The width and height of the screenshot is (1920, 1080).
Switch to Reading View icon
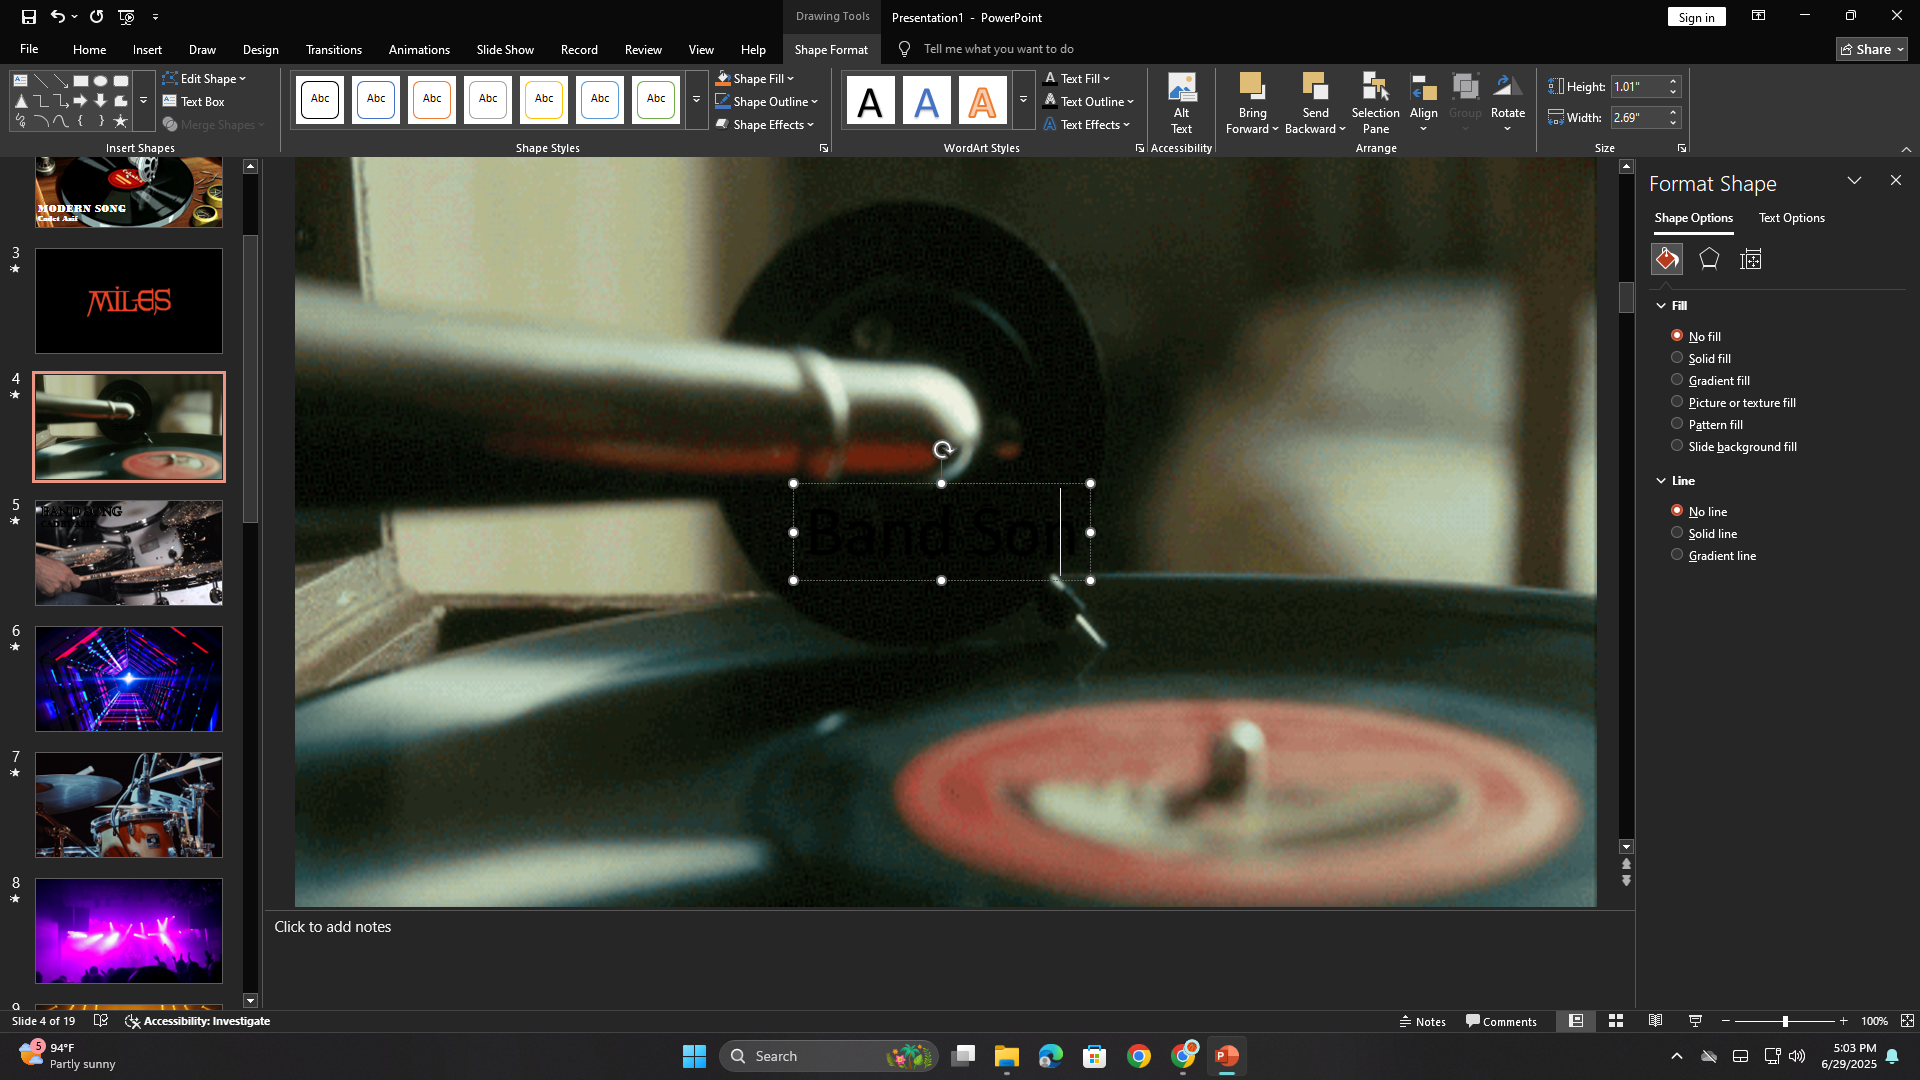pyautogui.click(x=1655, y=1021)
